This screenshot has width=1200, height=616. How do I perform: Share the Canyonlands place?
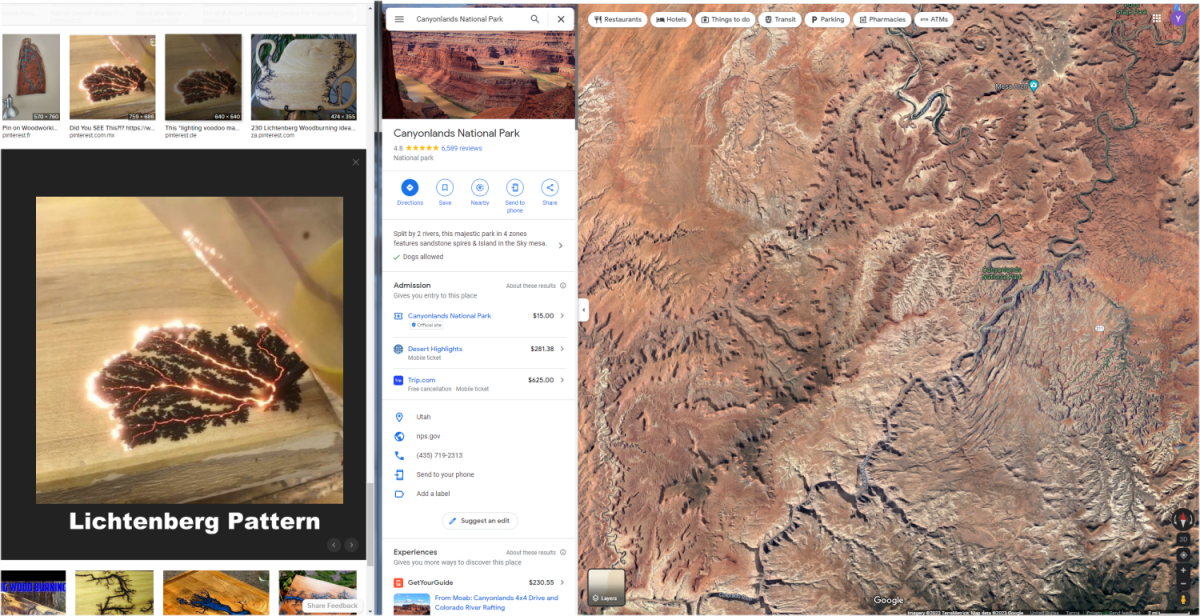[x=550, y=187]
